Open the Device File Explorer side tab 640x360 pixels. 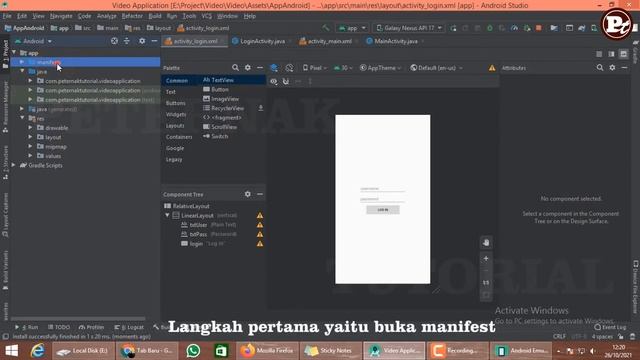click(636, 287)
